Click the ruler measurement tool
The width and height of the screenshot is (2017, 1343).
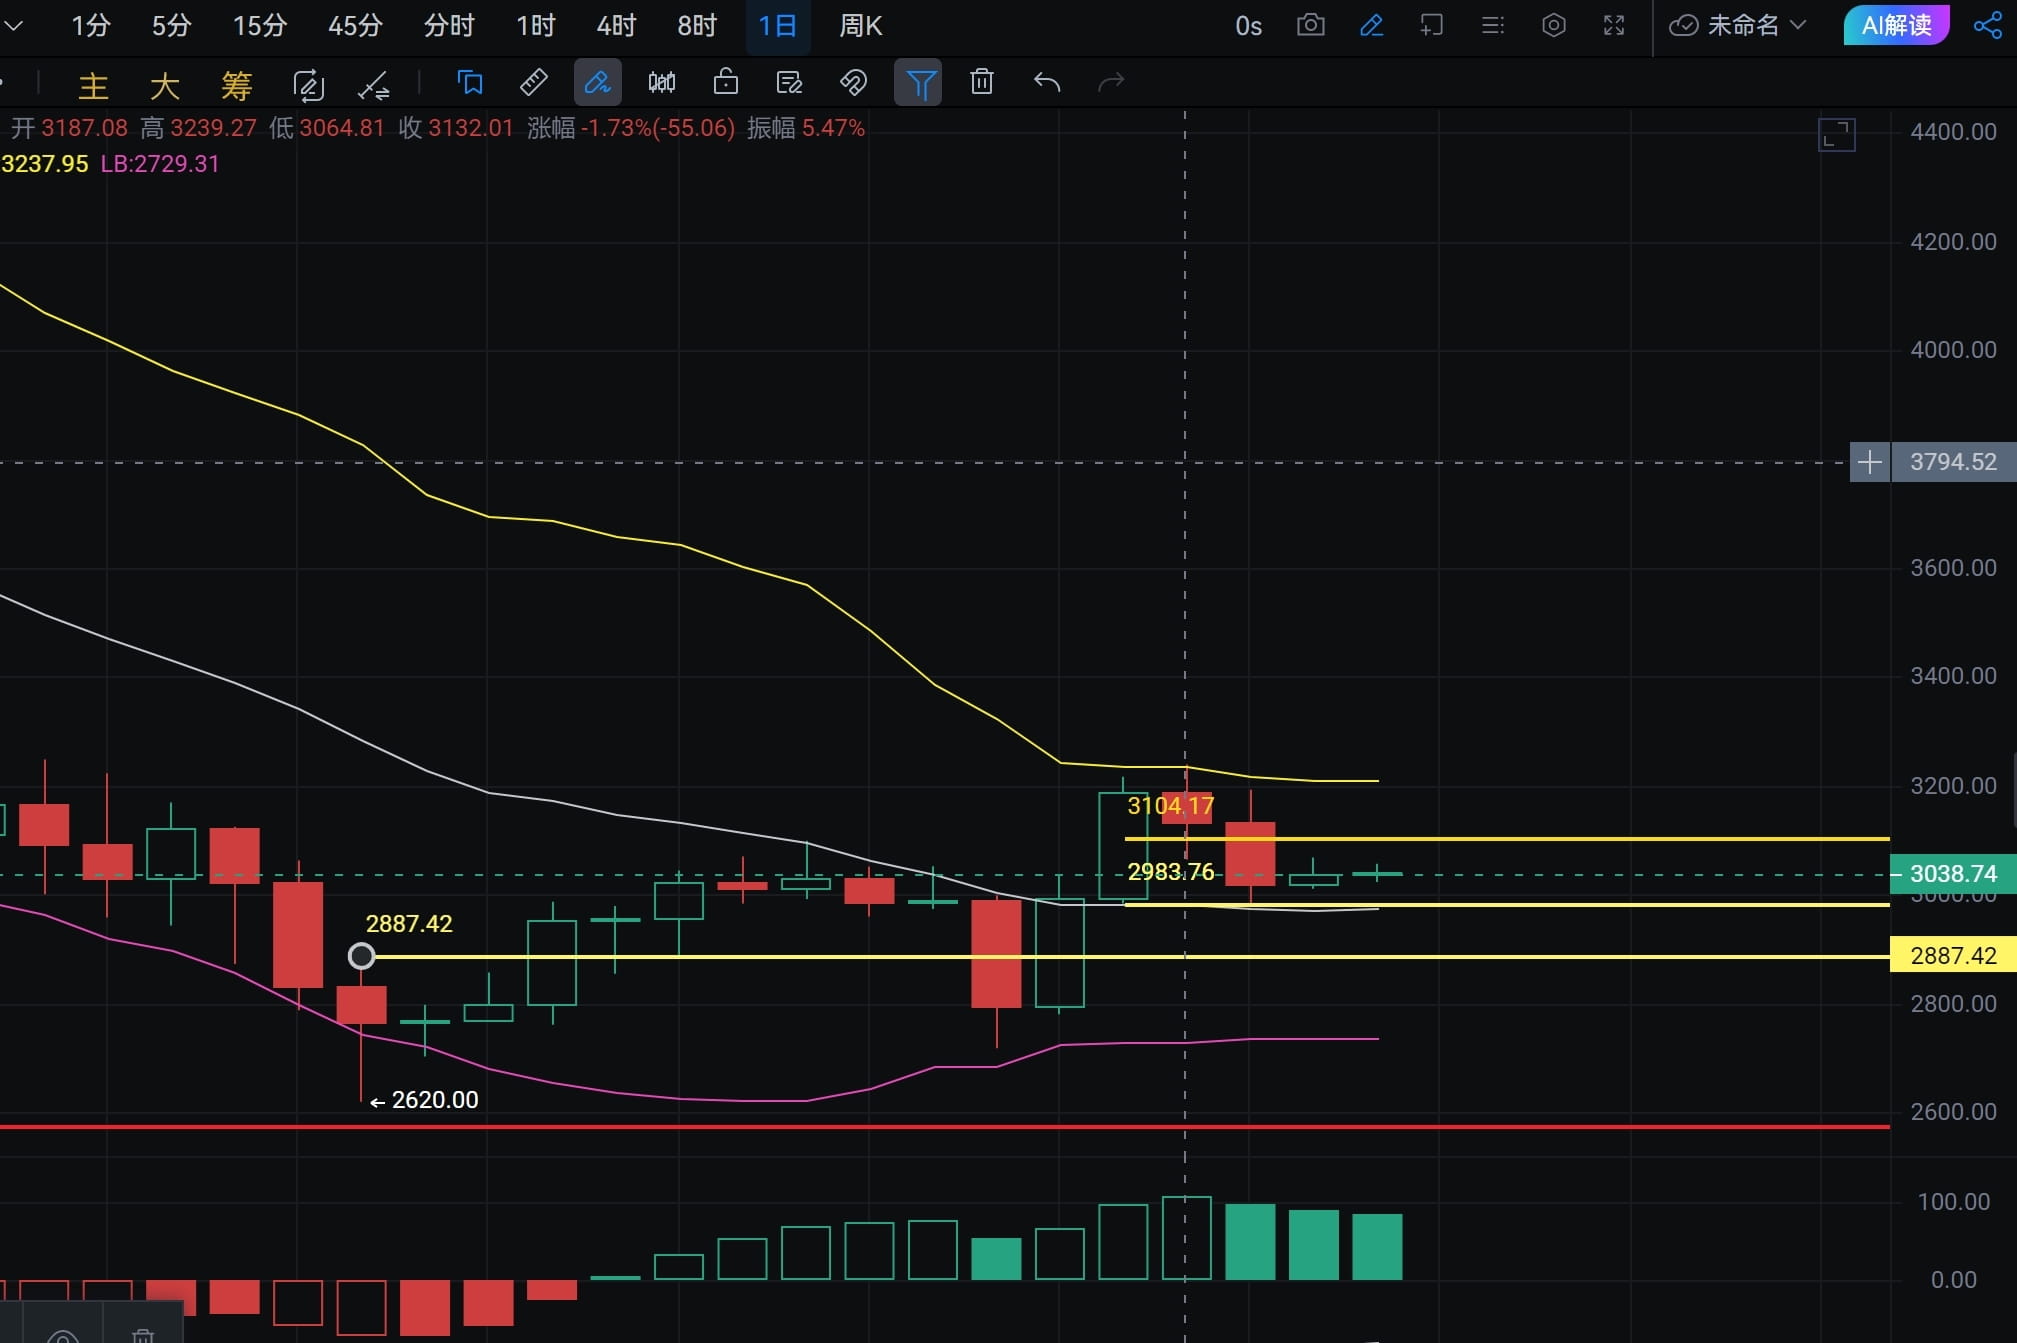(534, 82)
